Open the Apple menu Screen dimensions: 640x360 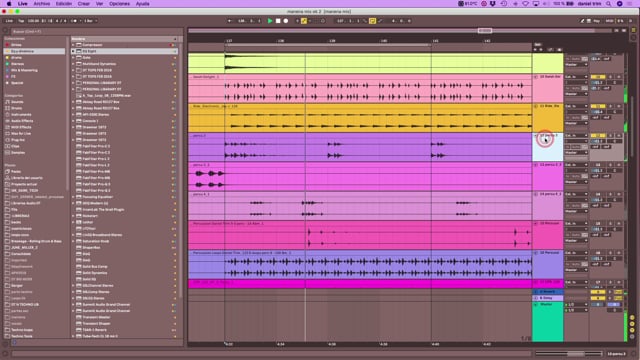[9, 4]
